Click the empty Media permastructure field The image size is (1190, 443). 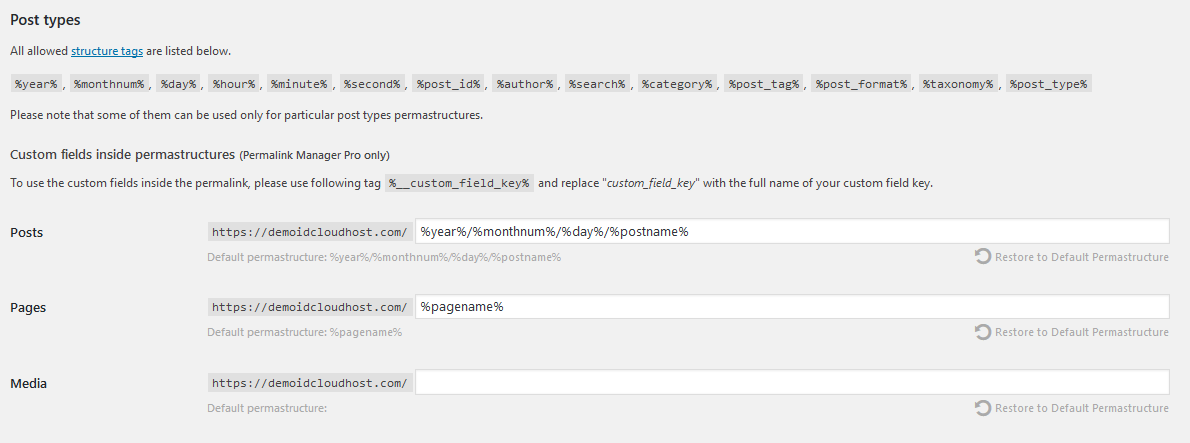[x=792, y=382]
